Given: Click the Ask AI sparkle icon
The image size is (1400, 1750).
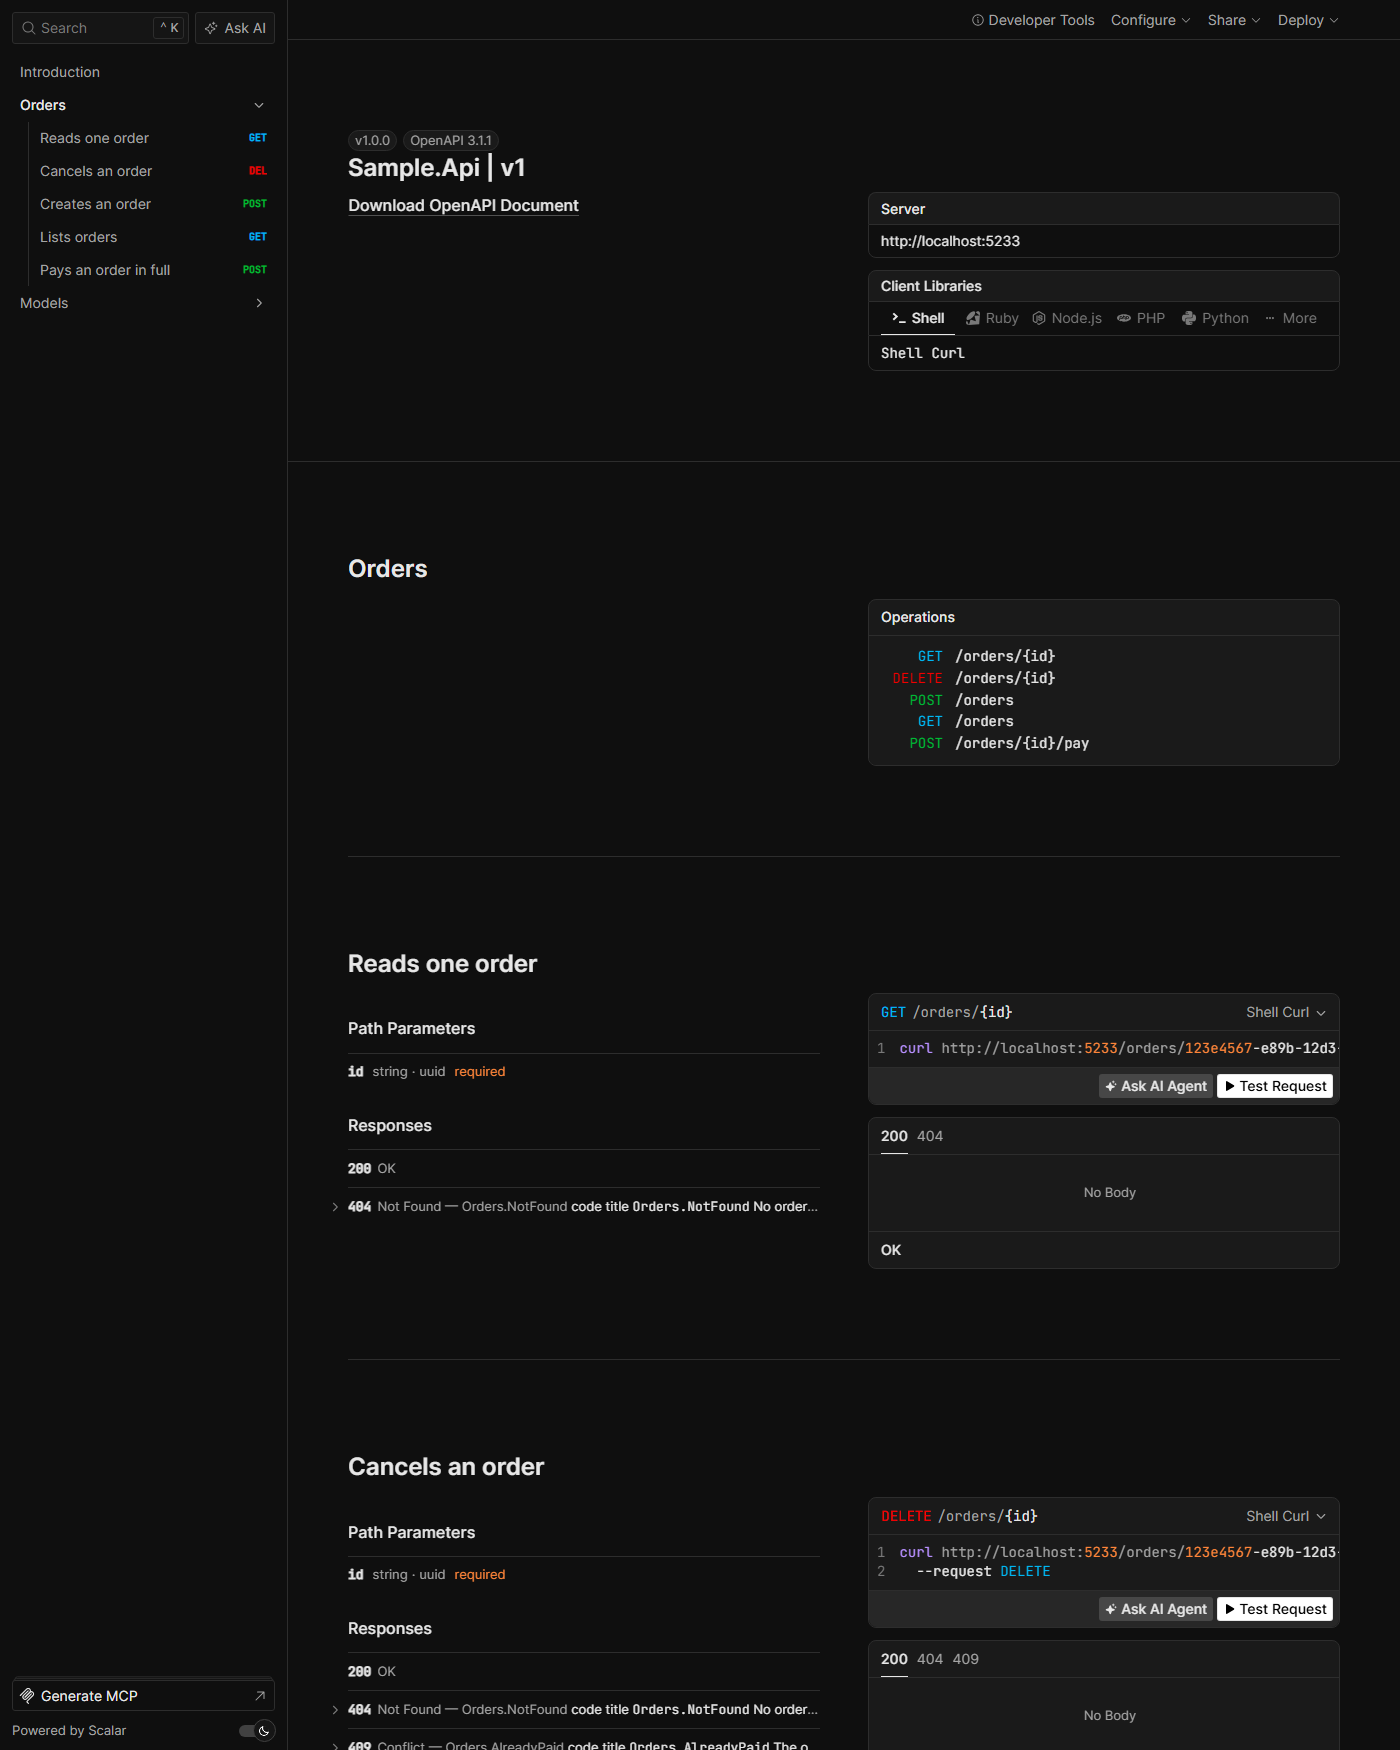Looking at the screenshot, I should [211, 28].
